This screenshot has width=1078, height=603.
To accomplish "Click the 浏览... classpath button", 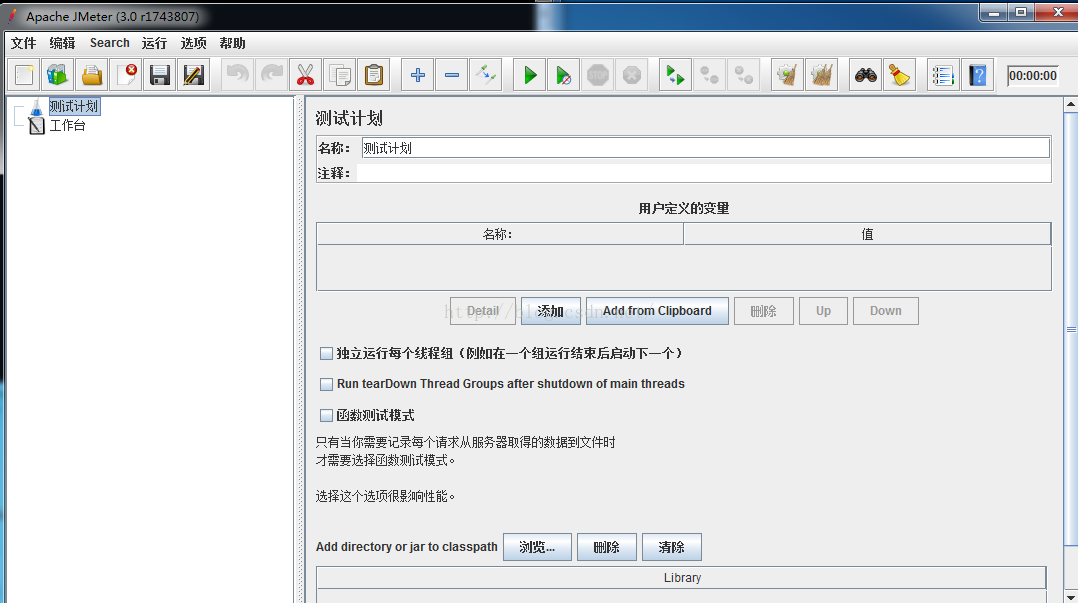I will coord(537,547).
